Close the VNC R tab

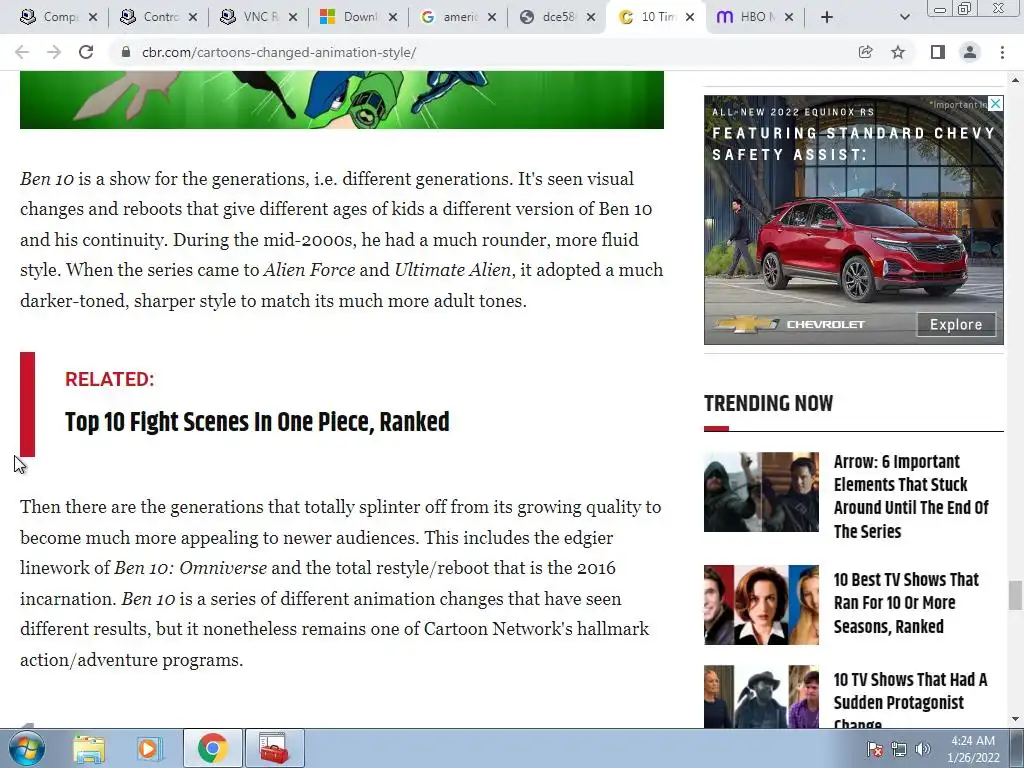click(293, 17)
